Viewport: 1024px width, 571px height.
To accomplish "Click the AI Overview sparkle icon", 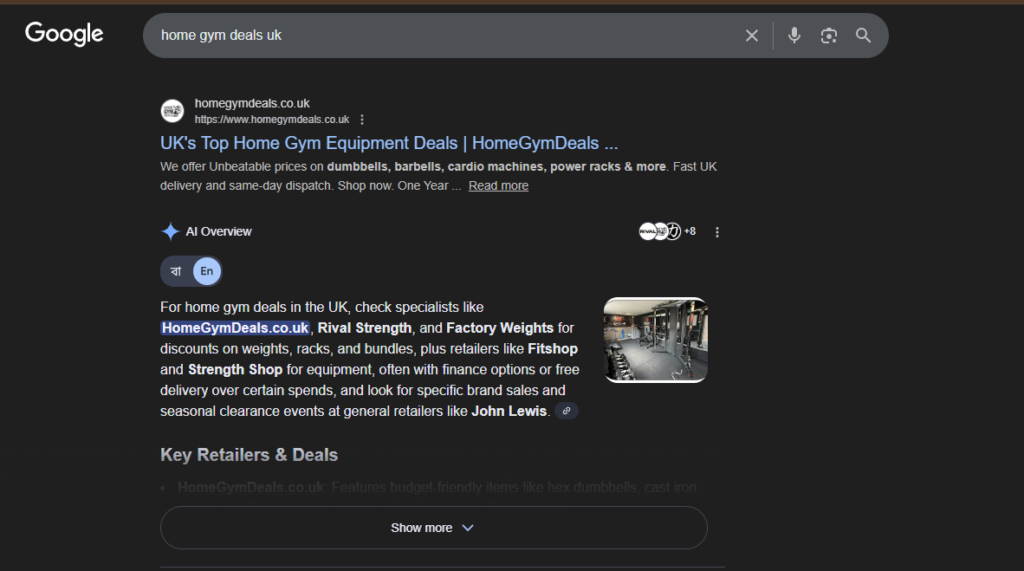I will pos(170,231).
